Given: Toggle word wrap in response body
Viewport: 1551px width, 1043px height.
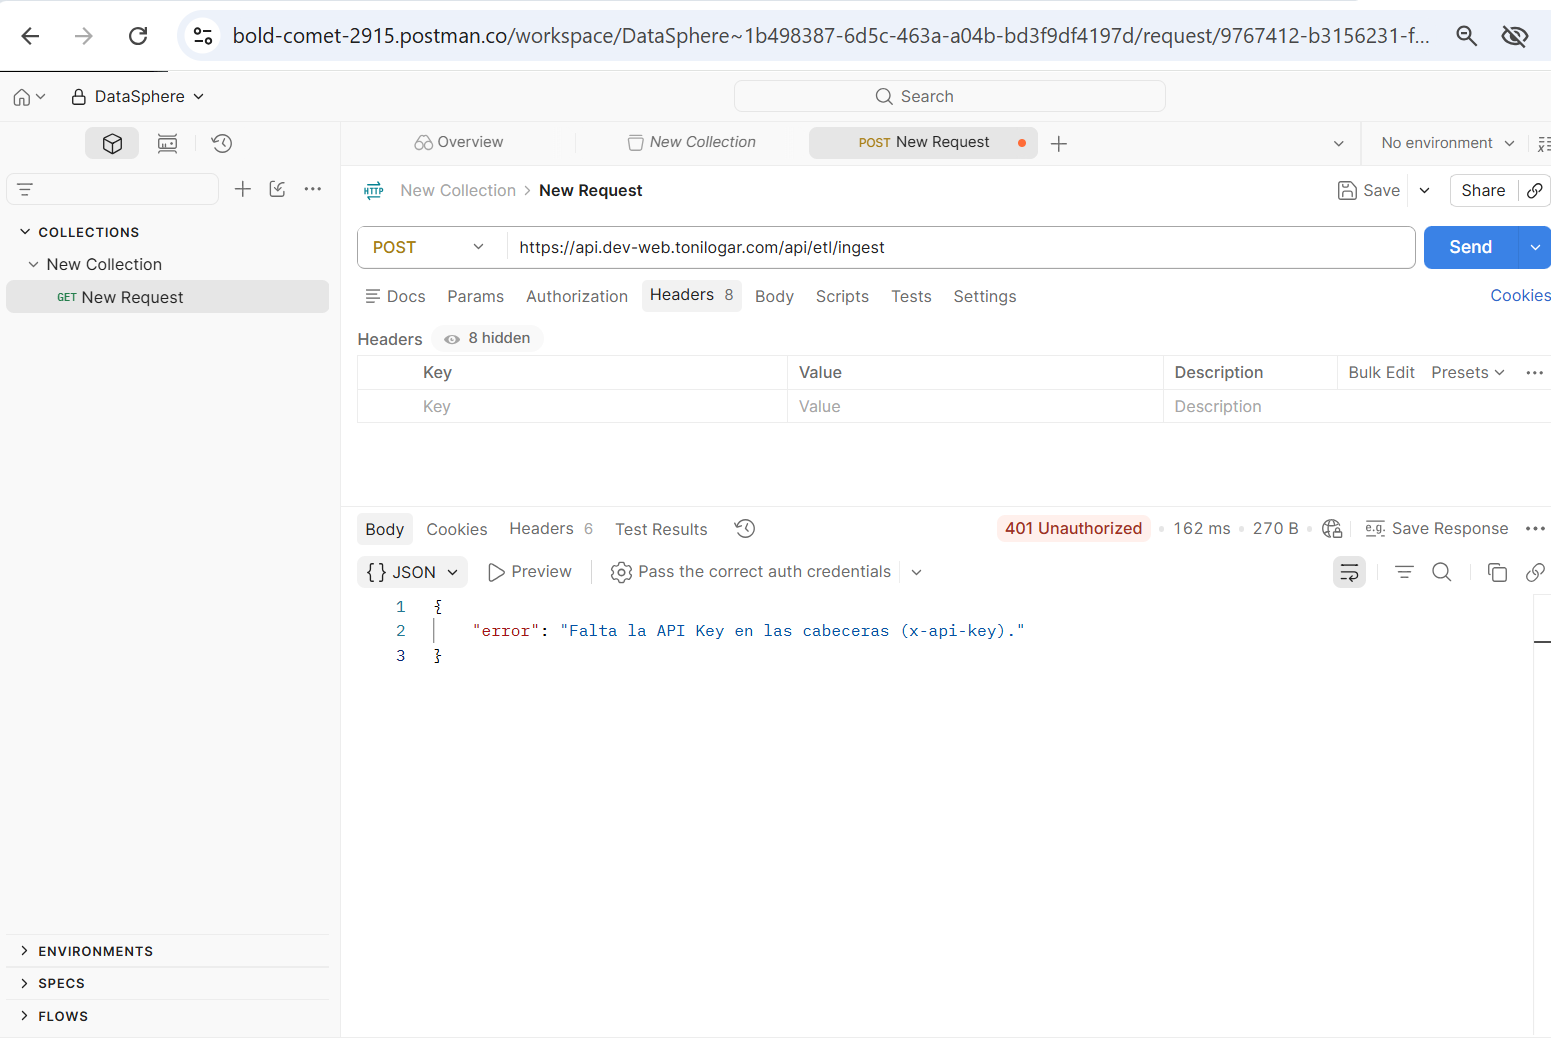Looking at the screenshot, I should coord(1349,572).
